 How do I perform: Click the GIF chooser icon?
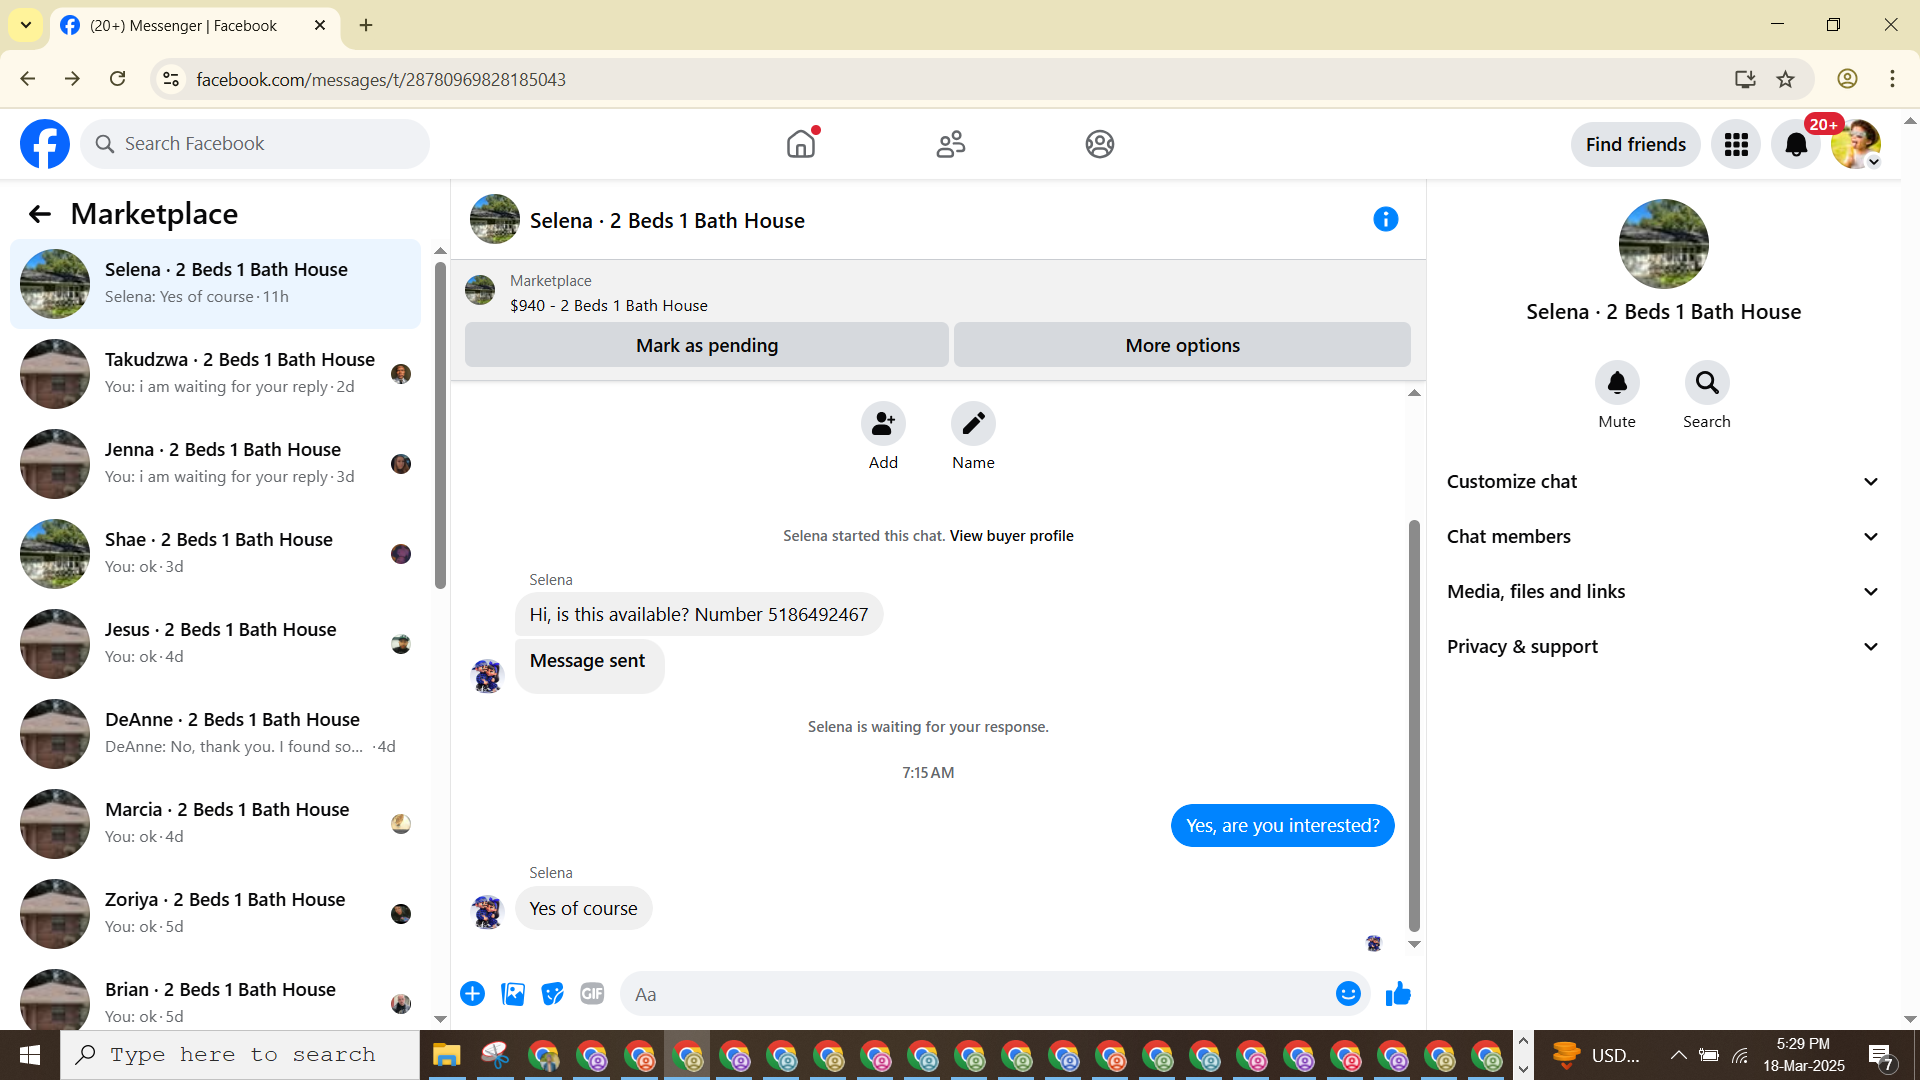point(592,994)
